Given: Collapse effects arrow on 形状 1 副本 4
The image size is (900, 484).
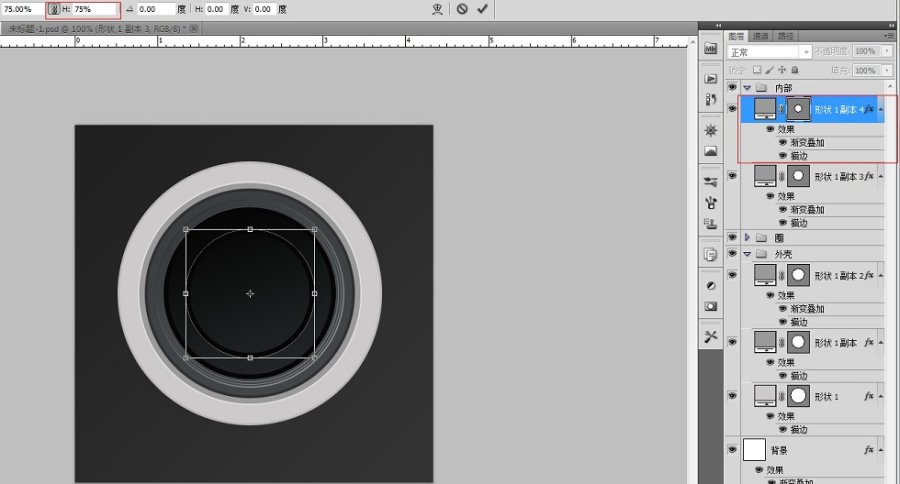Looking at the screenshot, I should tap(881, 109).
